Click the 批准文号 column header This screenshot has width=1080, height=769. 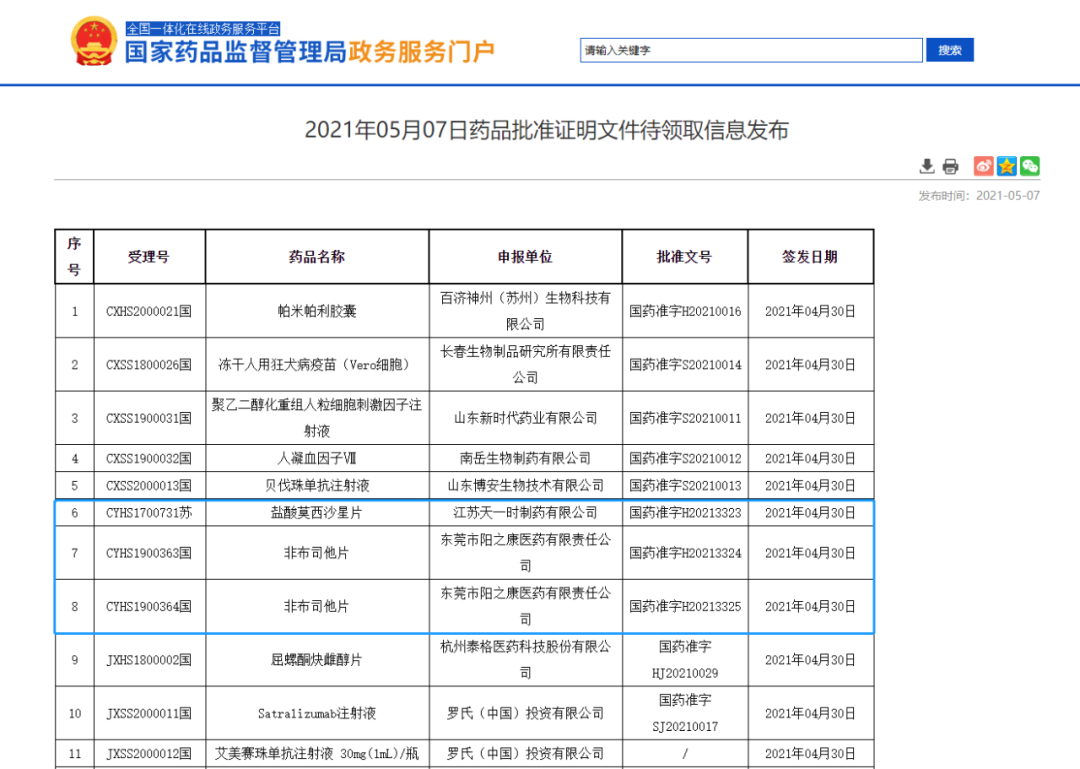pyautogui.click(x=684, y=257)
